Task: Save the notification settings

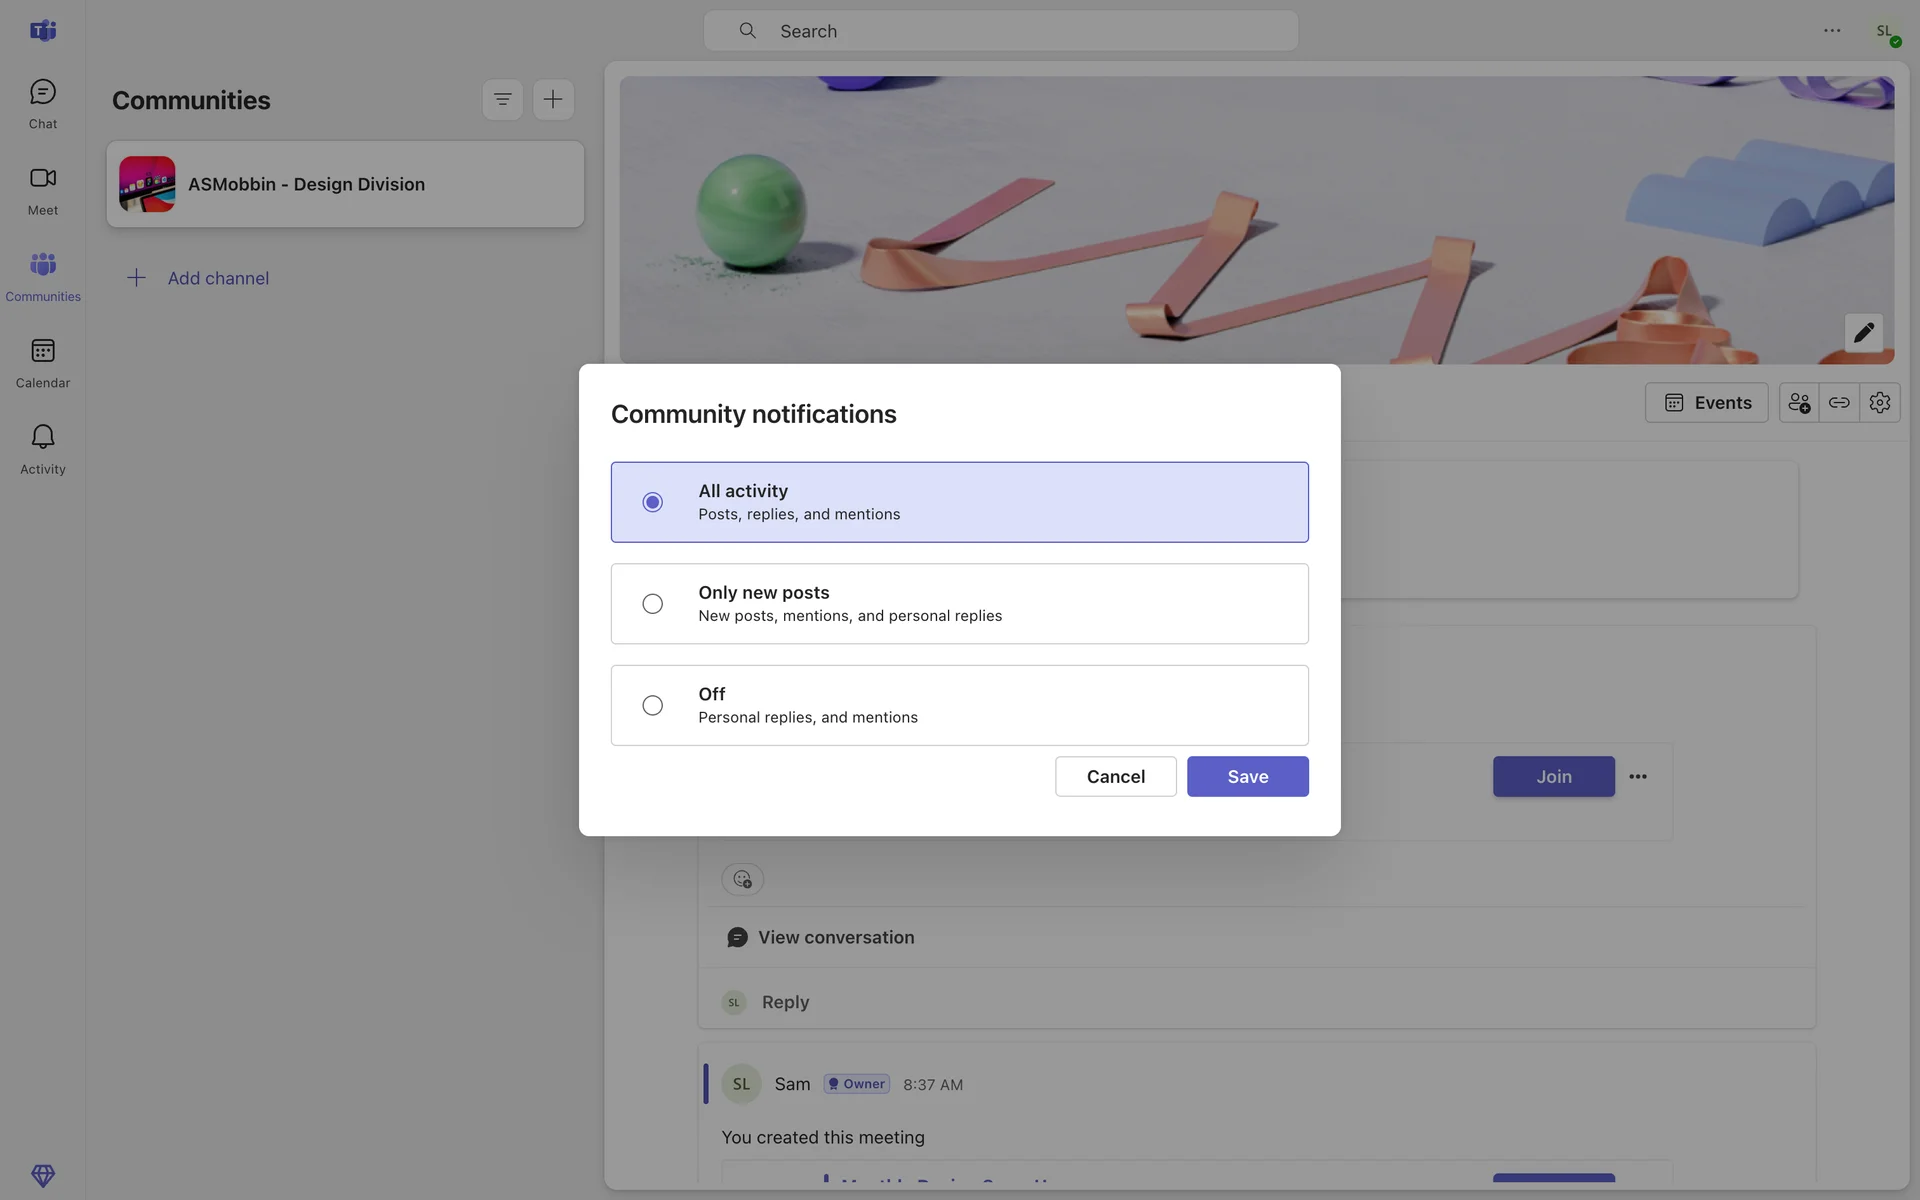Action: click(1247, 777)
